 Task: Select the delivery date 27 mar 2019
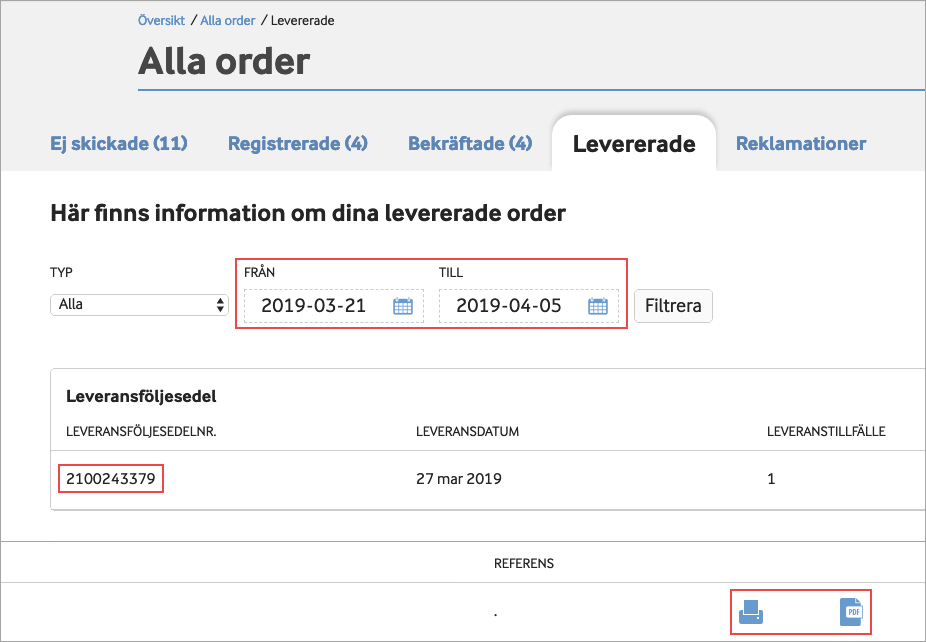coord(458,479)
